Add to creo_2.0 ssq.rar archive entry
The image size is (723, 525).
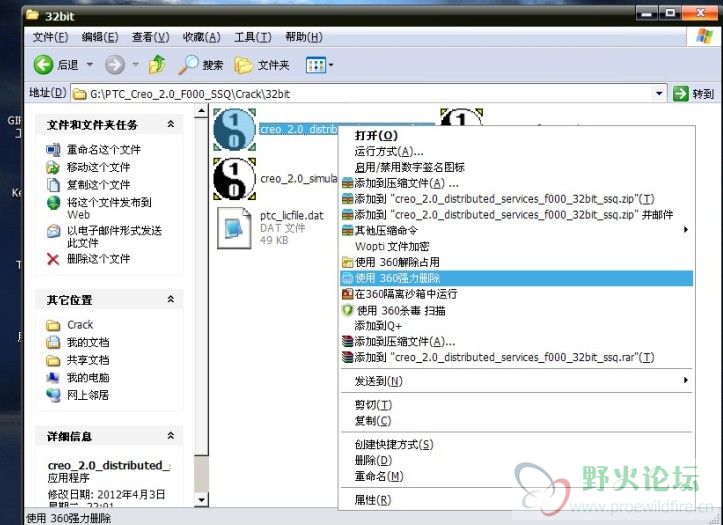tap(516, 357)
